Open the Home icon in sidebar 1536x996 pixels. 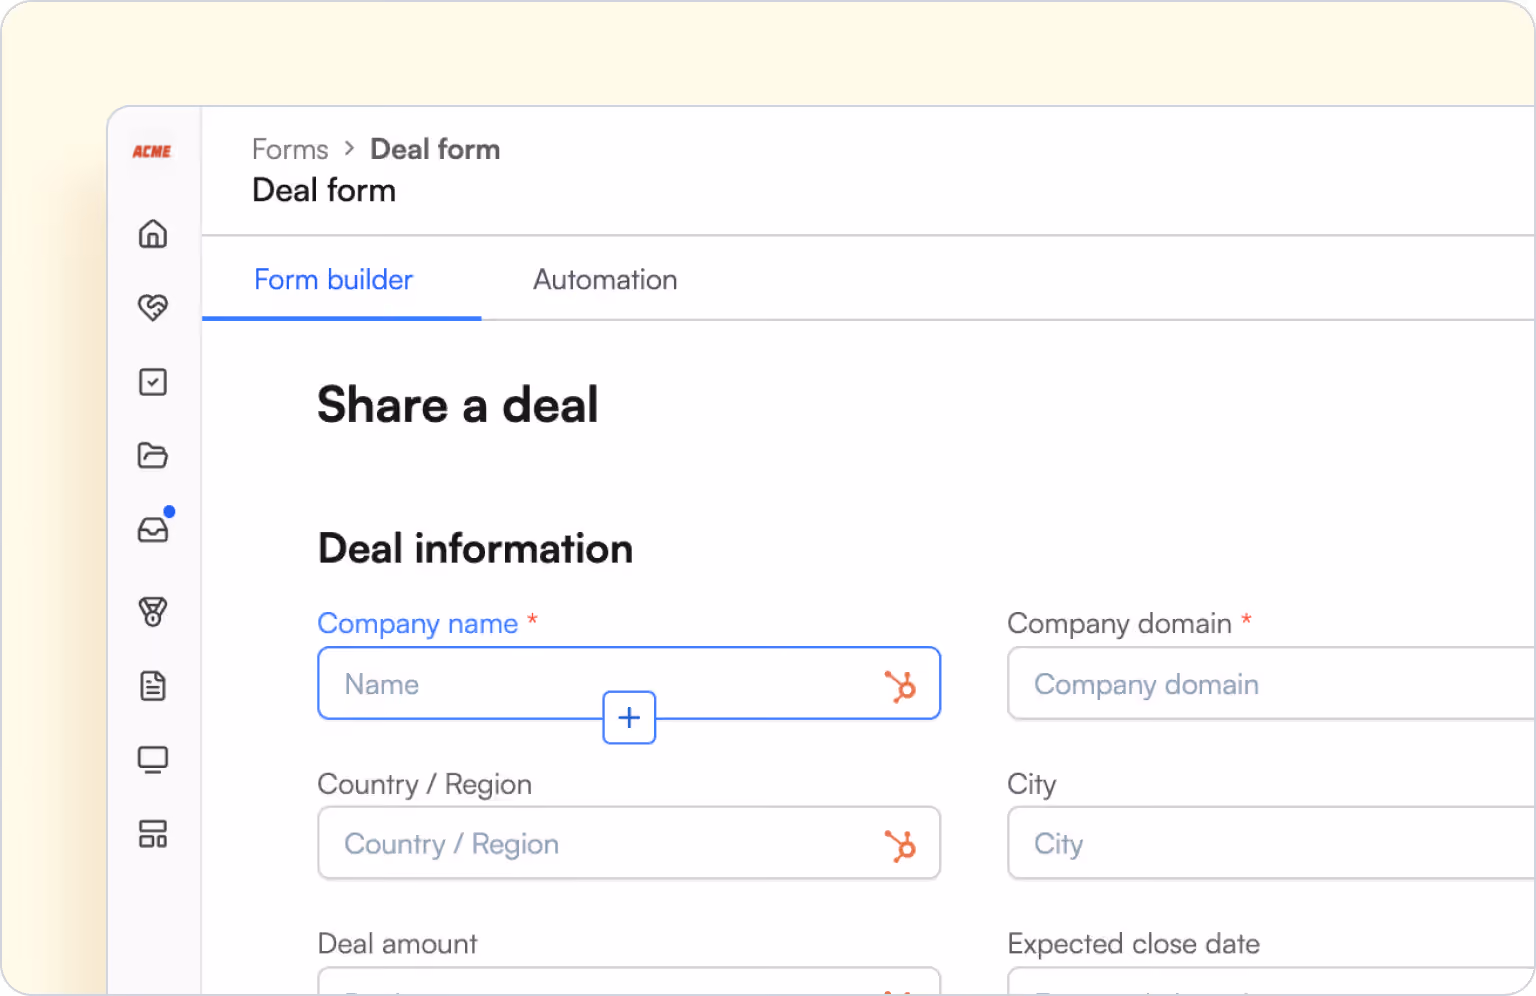coord(153,234)
